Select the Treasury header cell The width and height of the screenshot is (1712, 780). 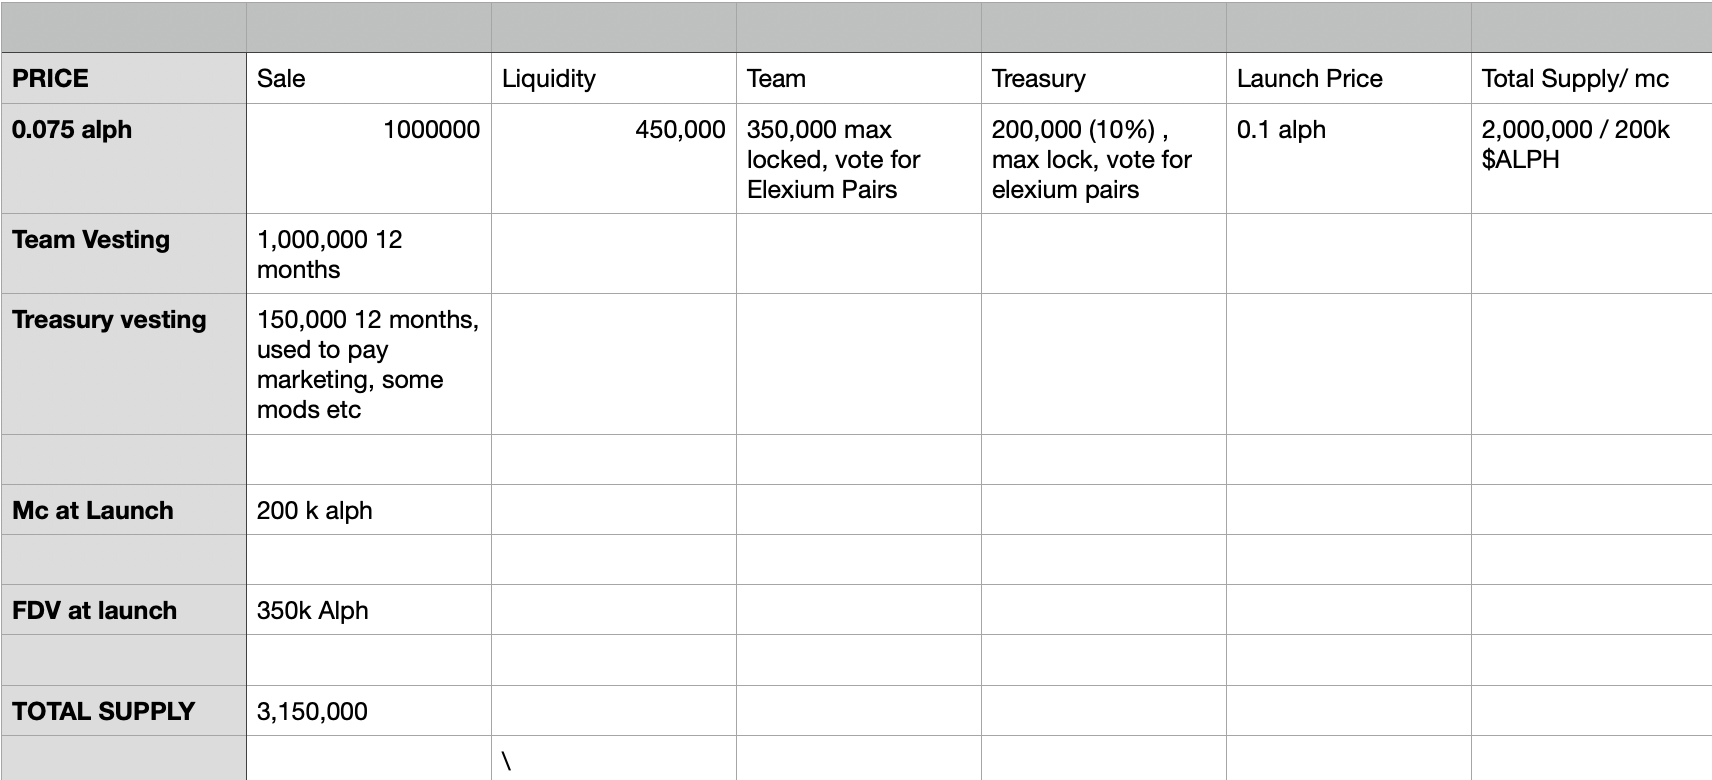(x=1103, y=78)
